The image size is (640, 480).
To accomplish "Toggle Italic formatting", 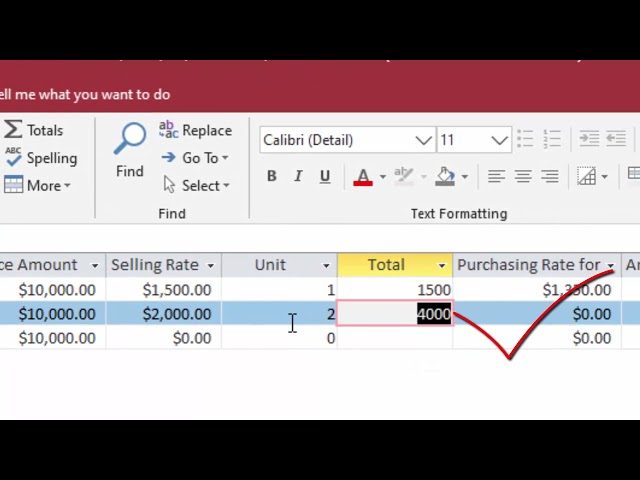I will tap(298, 176).
